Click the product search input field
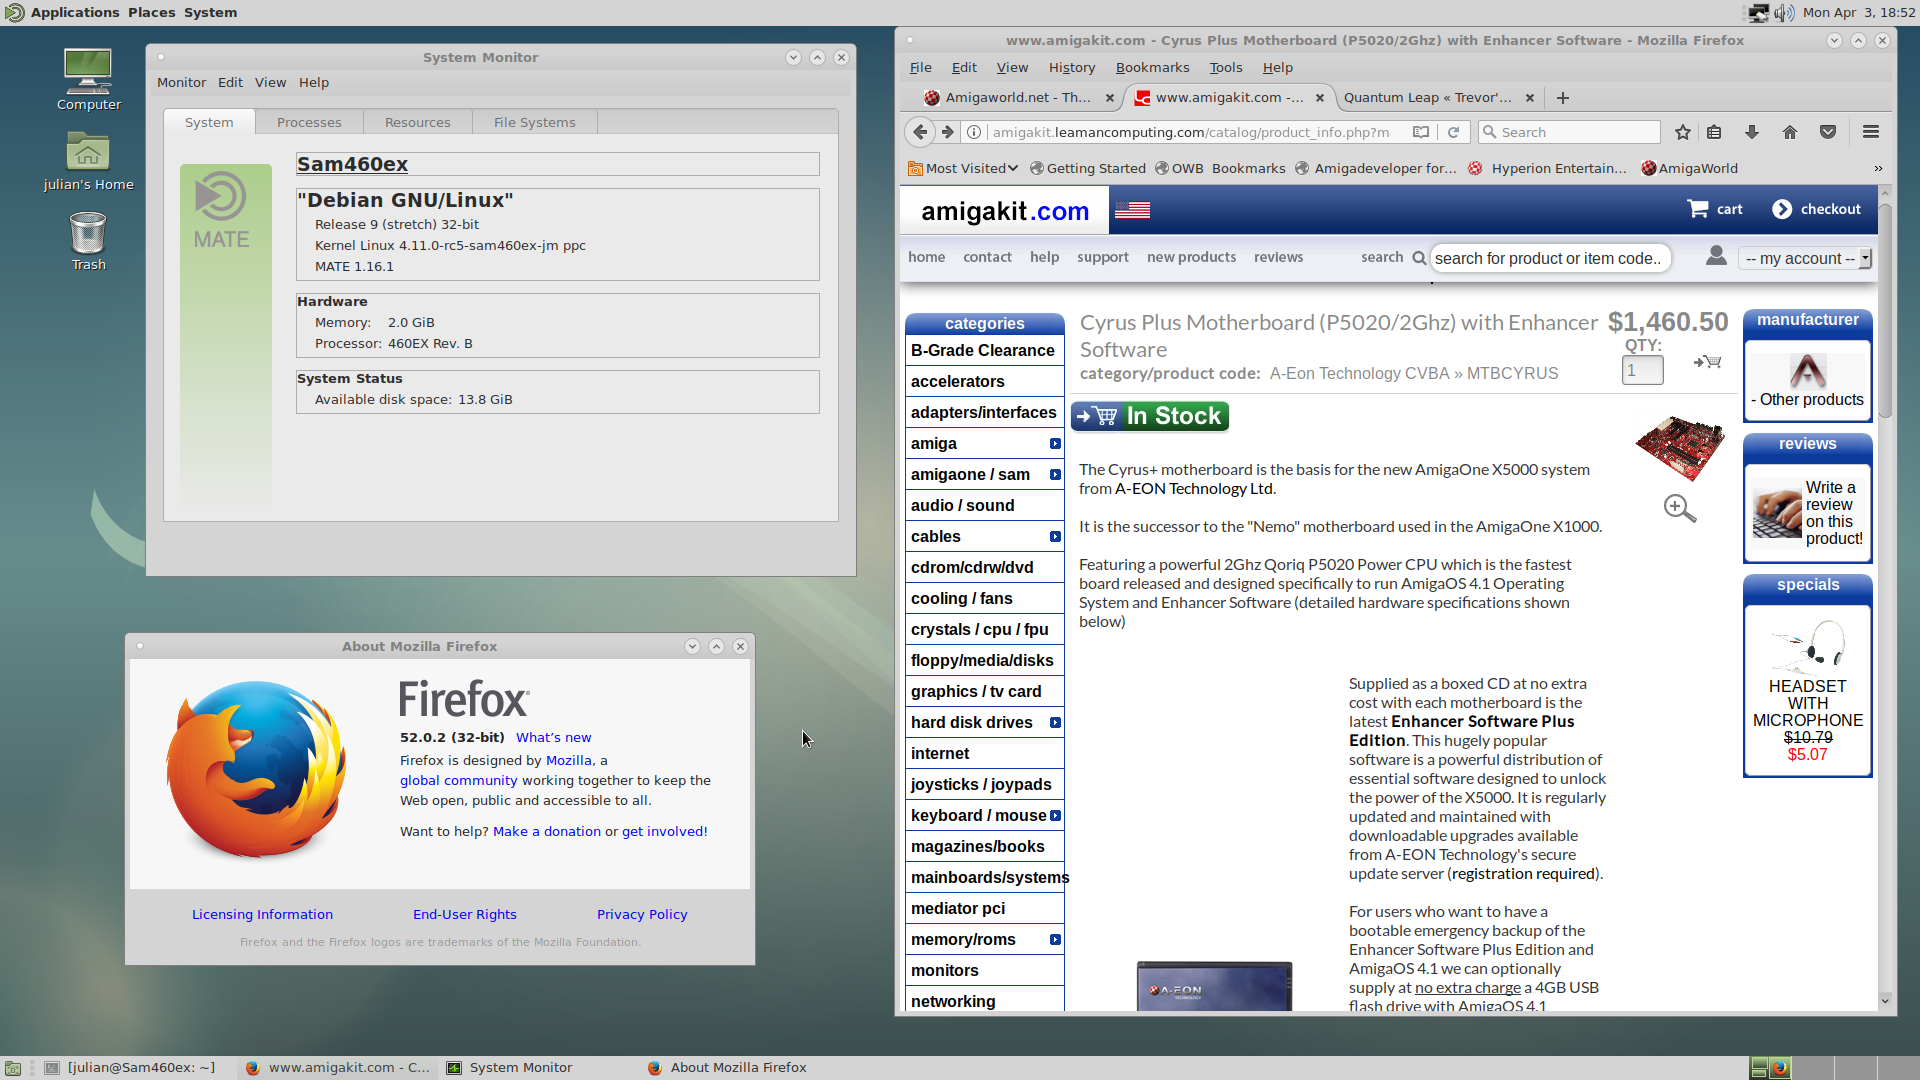Screen dimensions: 1920x1080 [x=1549, y=258]
